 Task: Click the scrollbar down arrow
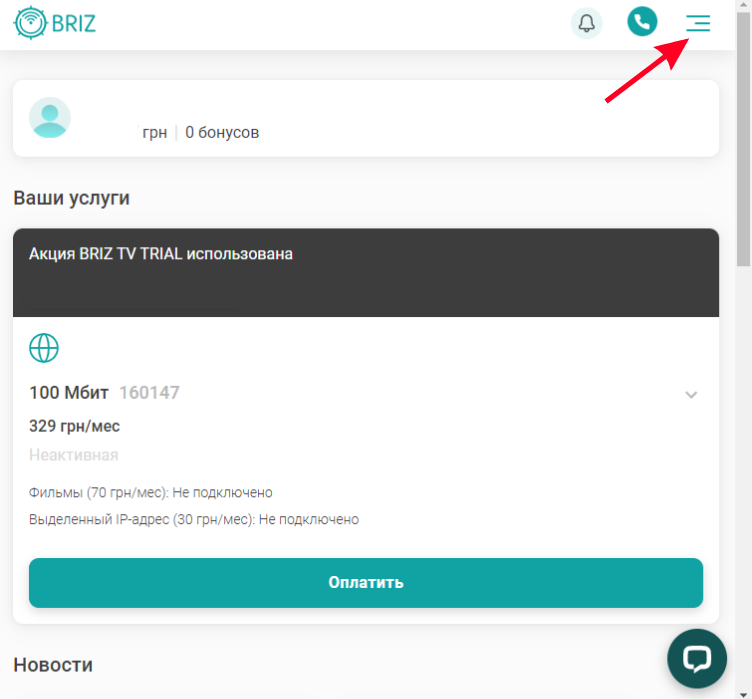743,694
